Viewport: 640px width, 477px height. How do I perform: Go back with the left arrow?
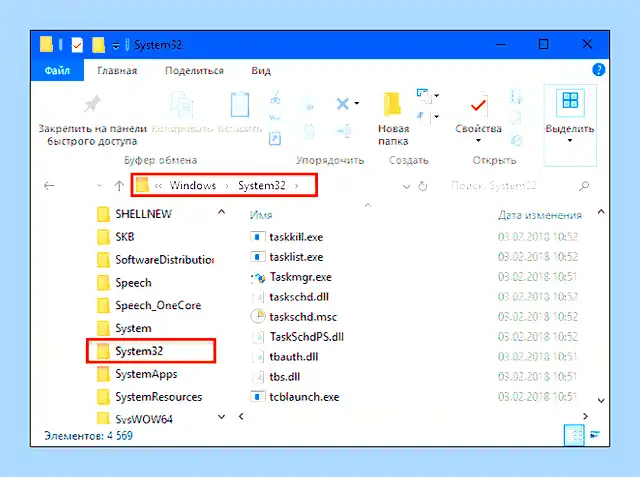[x=49, y=186]
